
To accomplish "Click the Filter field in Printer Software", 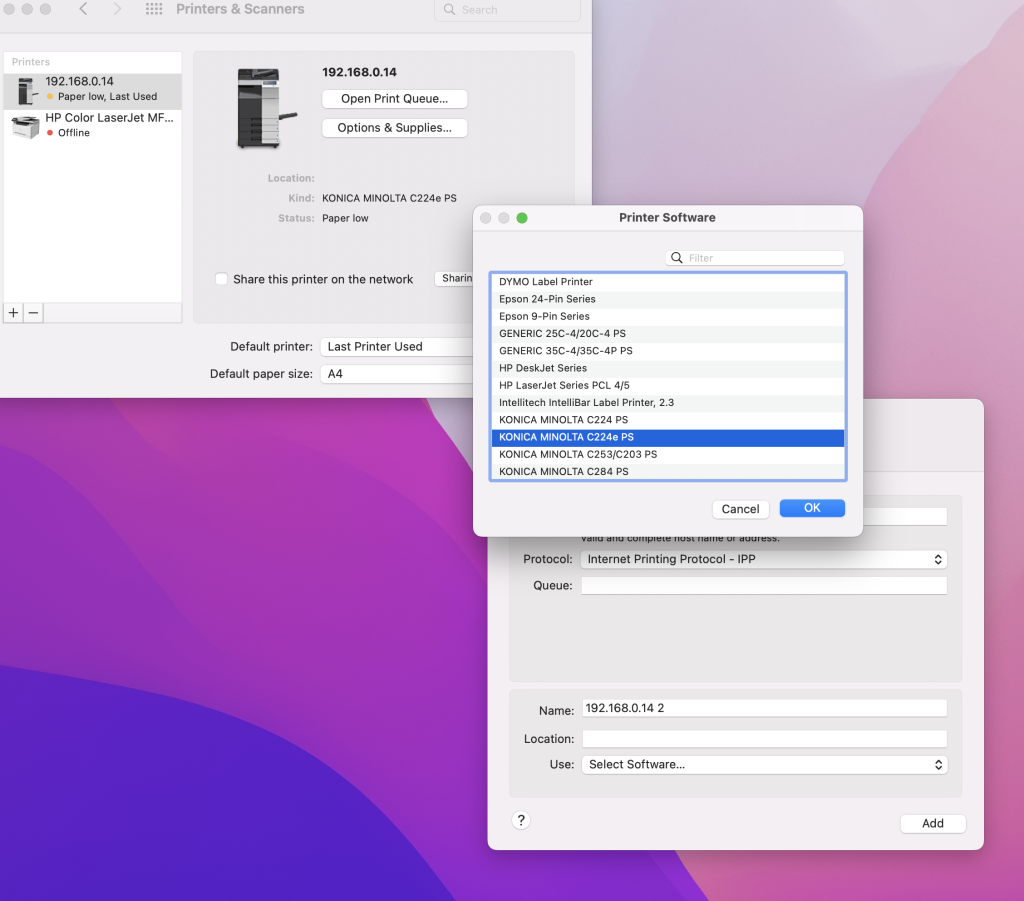I will click(755, 258).
